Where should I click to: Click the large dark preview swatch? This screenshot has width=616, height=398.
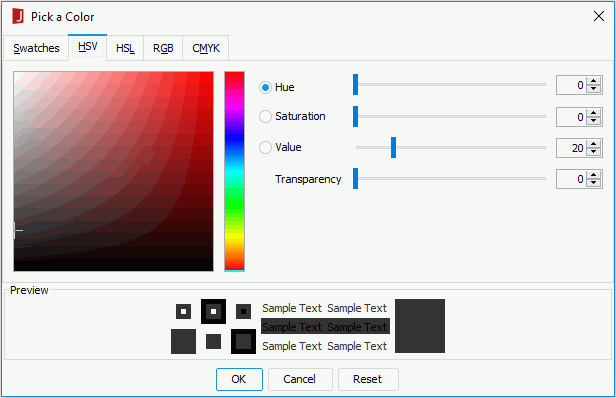click(x=420, y=326)
